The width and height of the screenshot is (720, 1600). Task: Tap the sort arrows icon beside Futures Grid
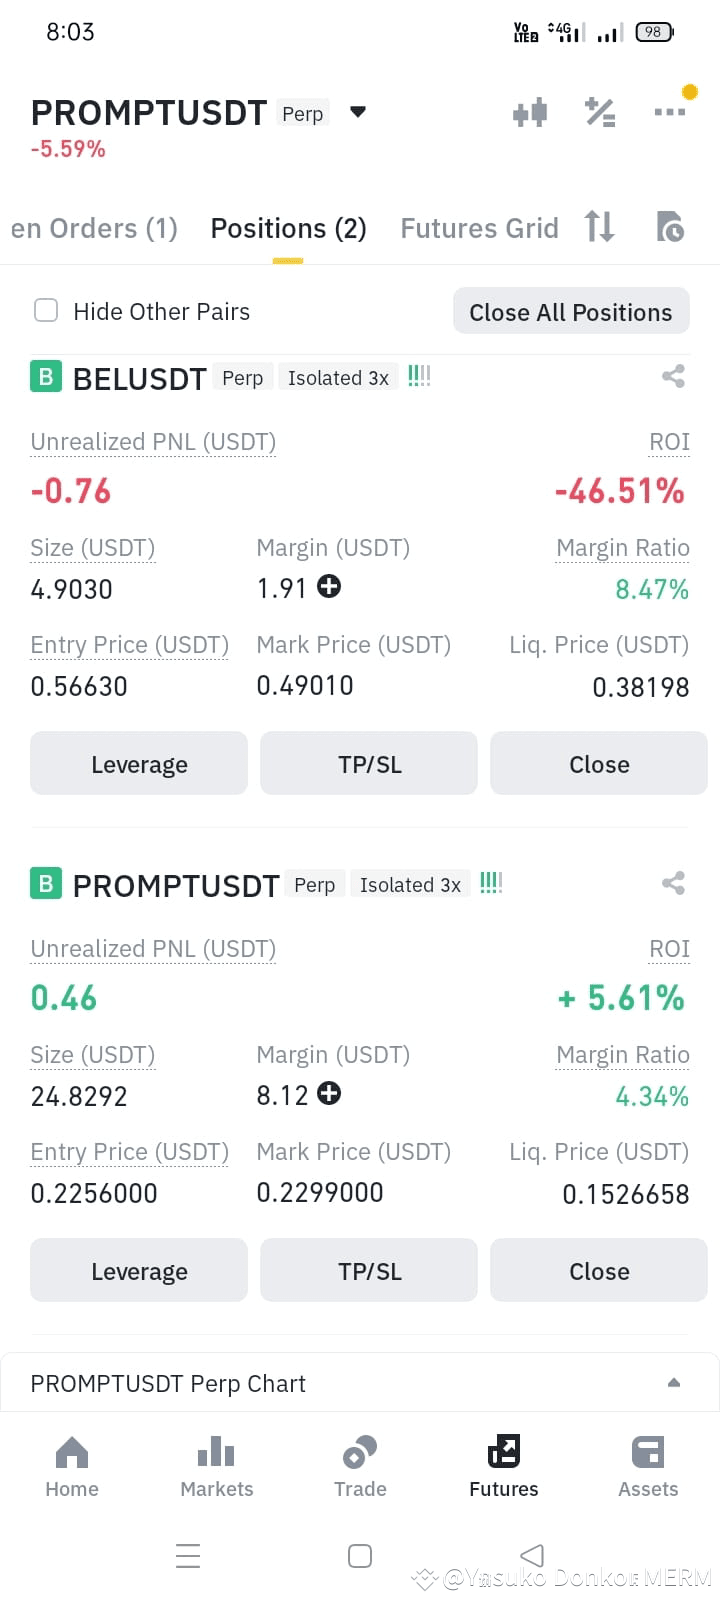600,227
